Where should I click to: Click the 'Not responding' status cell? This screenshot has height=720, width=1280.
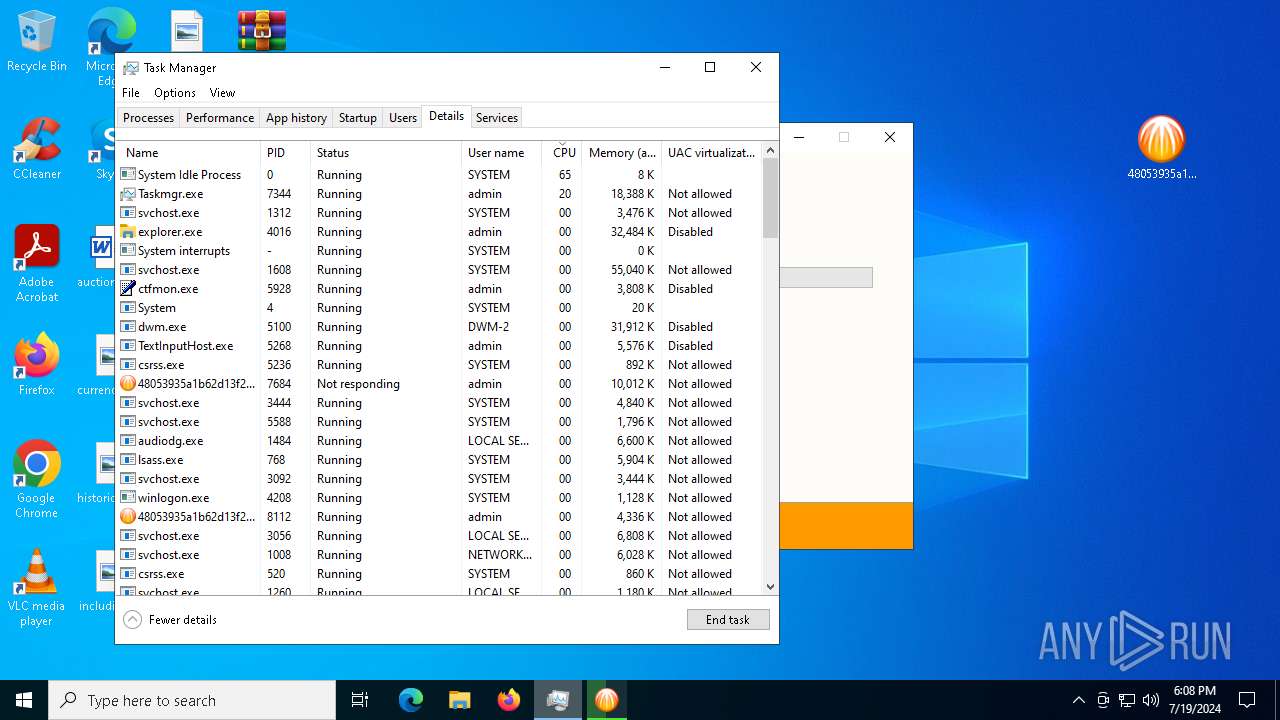358,384
